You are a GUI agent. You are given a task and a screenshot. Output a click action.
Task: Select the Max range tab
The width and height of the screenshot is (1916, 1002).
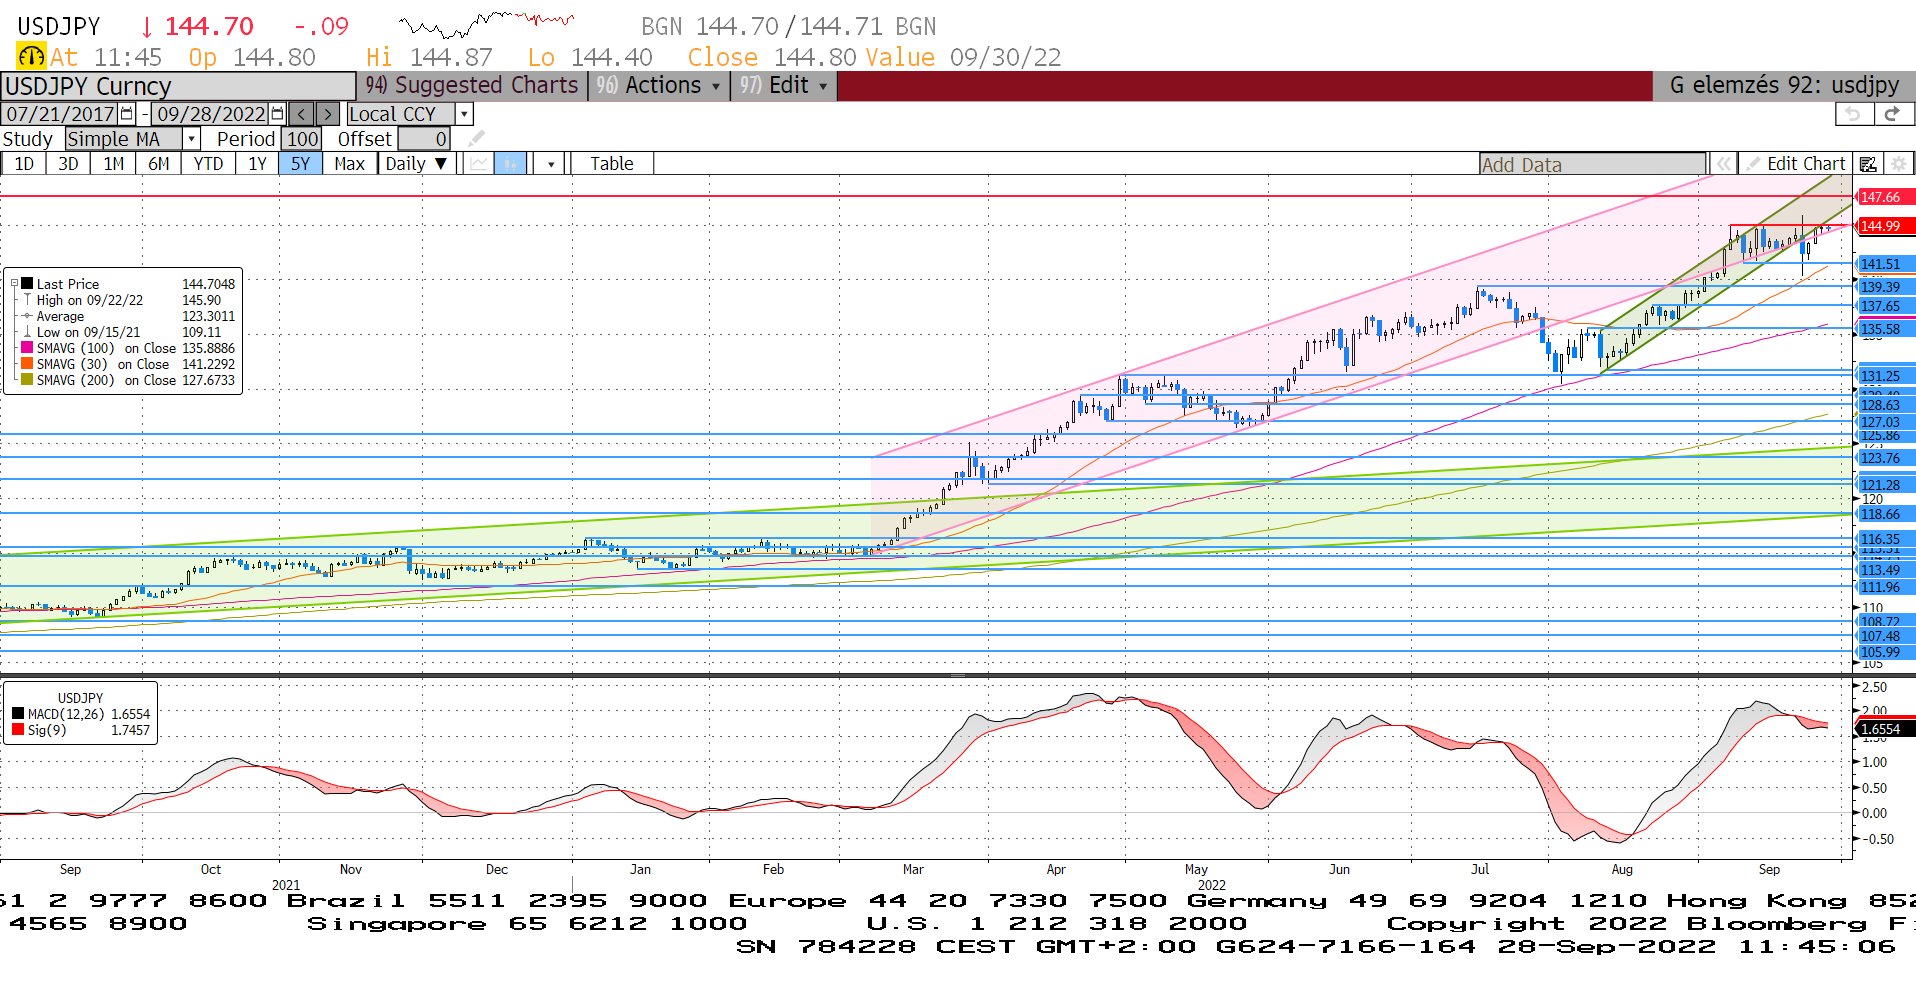[x=349, y=164]
